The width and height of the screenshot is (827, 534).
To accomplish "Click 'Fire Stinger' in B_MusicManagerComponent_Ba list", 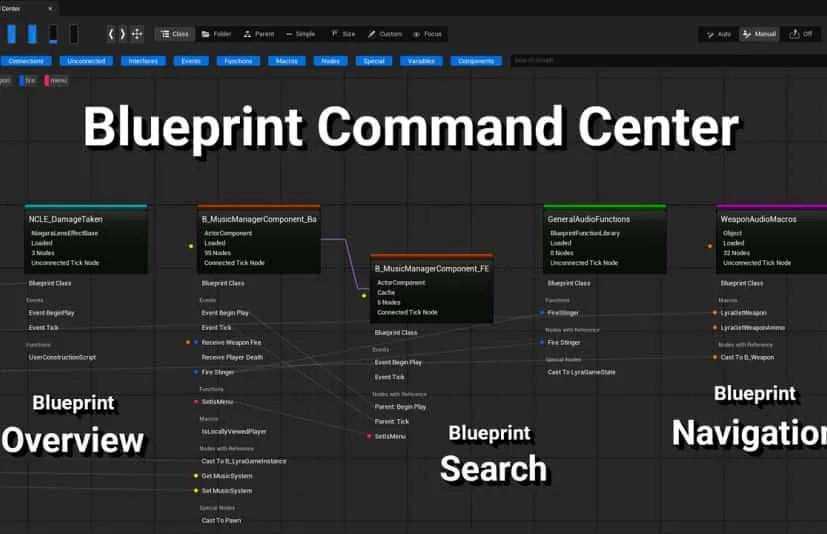I will 217,372.
